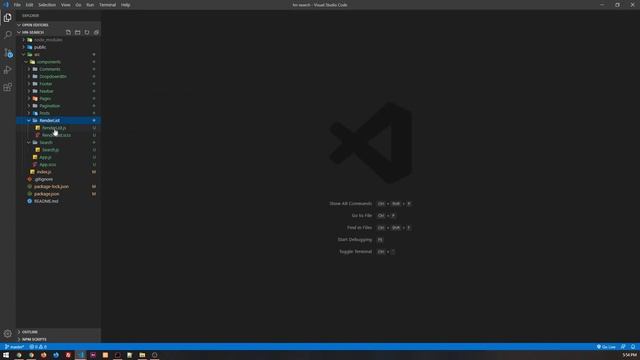
Task: Open the Run menu
Action: [90, 5]
